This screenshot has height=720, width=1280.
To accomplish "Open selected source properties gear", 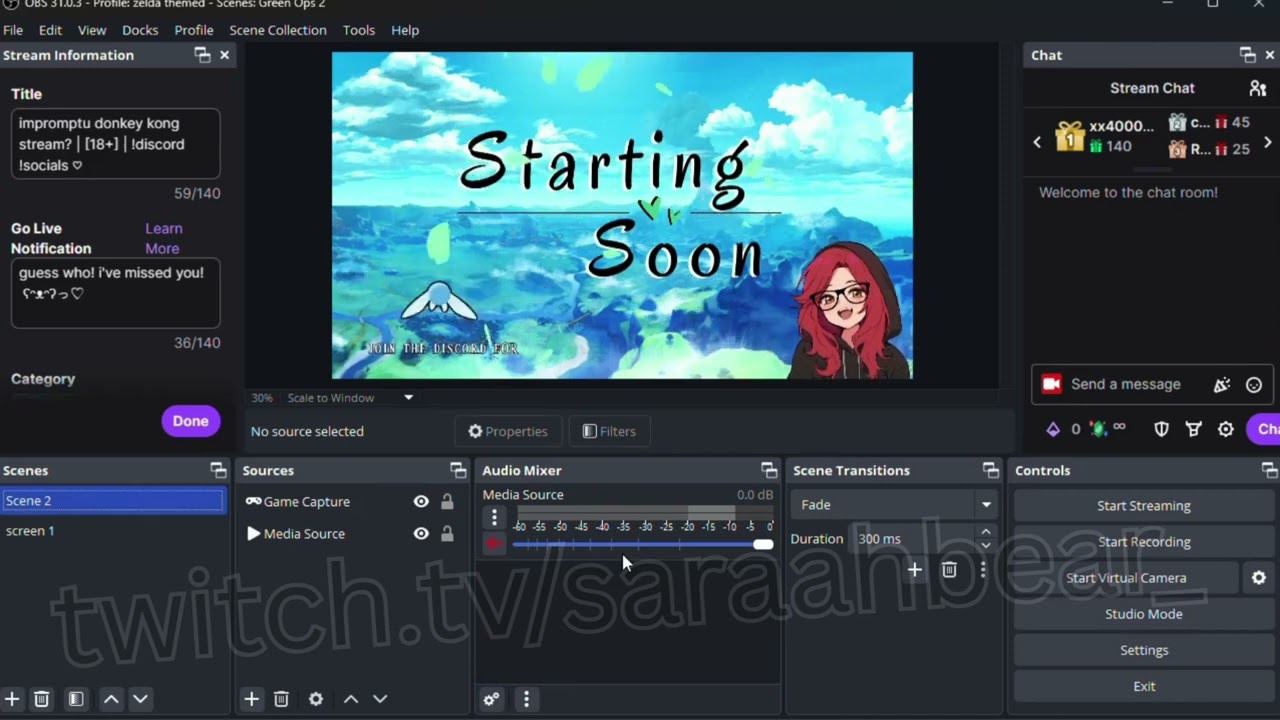I will pyautogui.click(x=316, y=699).
